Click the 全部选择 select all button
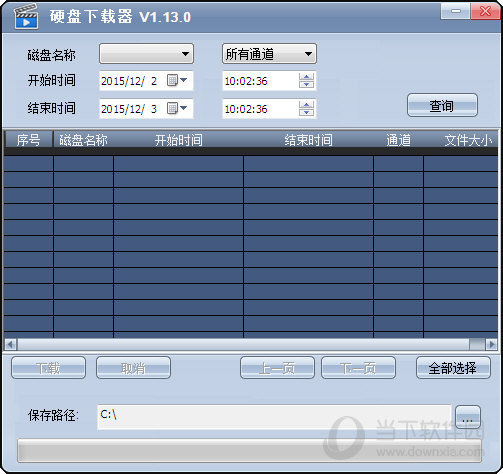Screen dimensions: 503x474 tap(453, 368)
